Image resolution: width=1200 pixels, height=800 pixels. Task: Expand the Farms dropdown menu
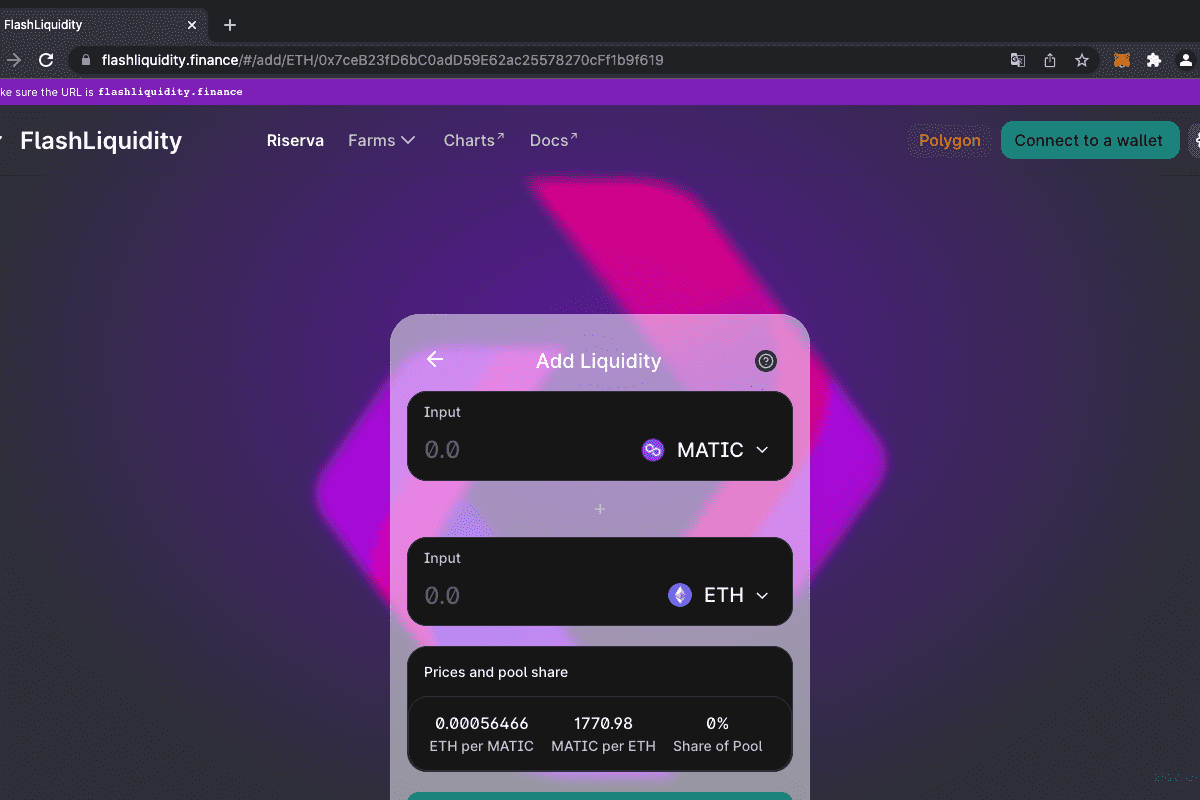tap(382, 140)
